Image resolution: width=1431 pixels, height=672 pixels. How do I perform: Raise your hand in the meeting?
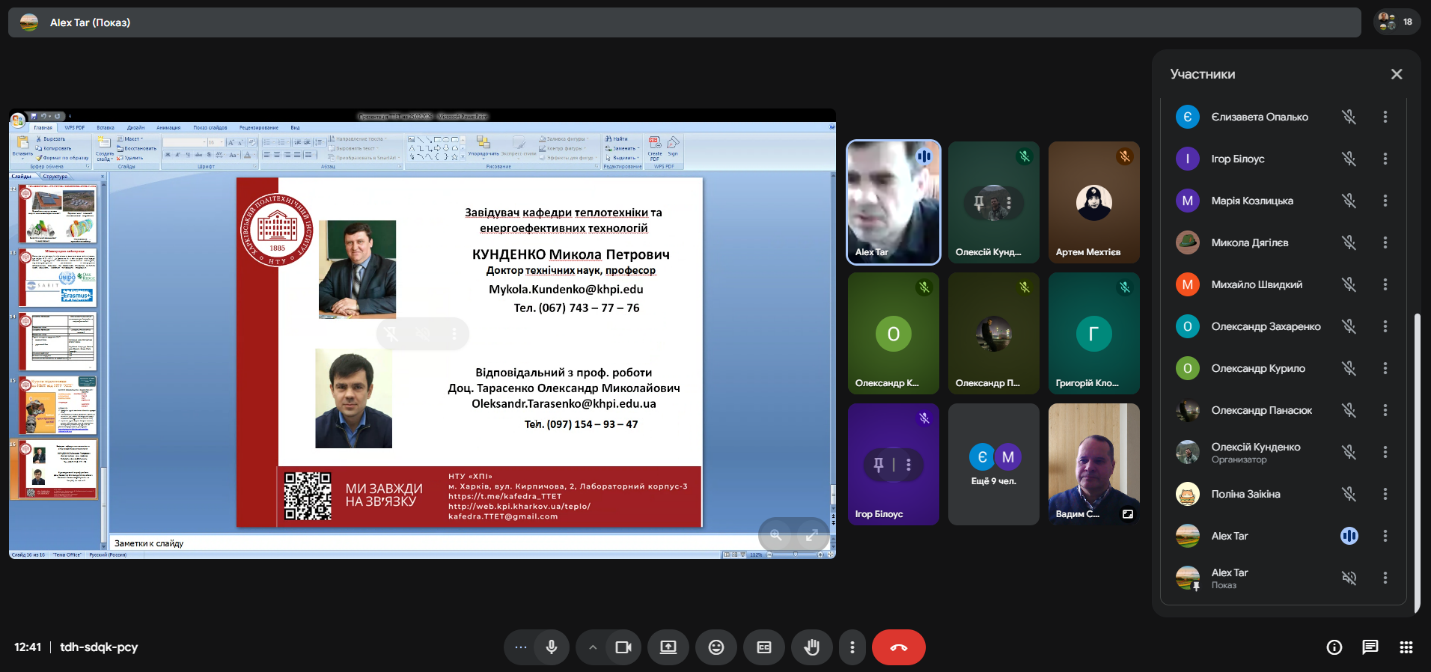click(812, 647)
